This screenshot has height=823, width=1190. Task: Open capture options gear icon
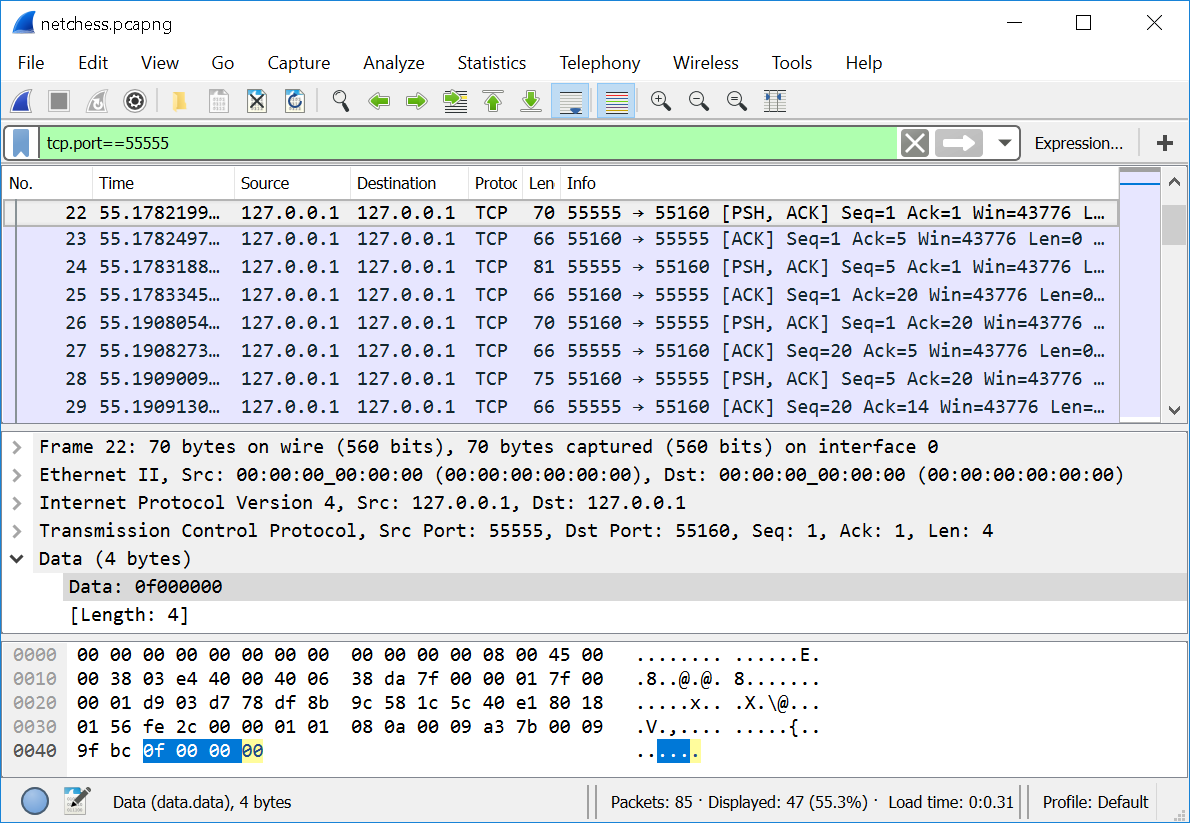pos(135,101)
